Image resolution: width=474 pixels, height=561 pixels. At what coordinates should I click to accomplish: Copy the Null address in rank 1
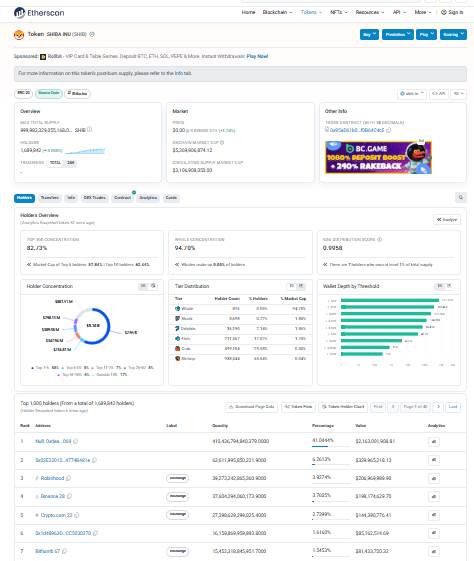click(75, 442)
